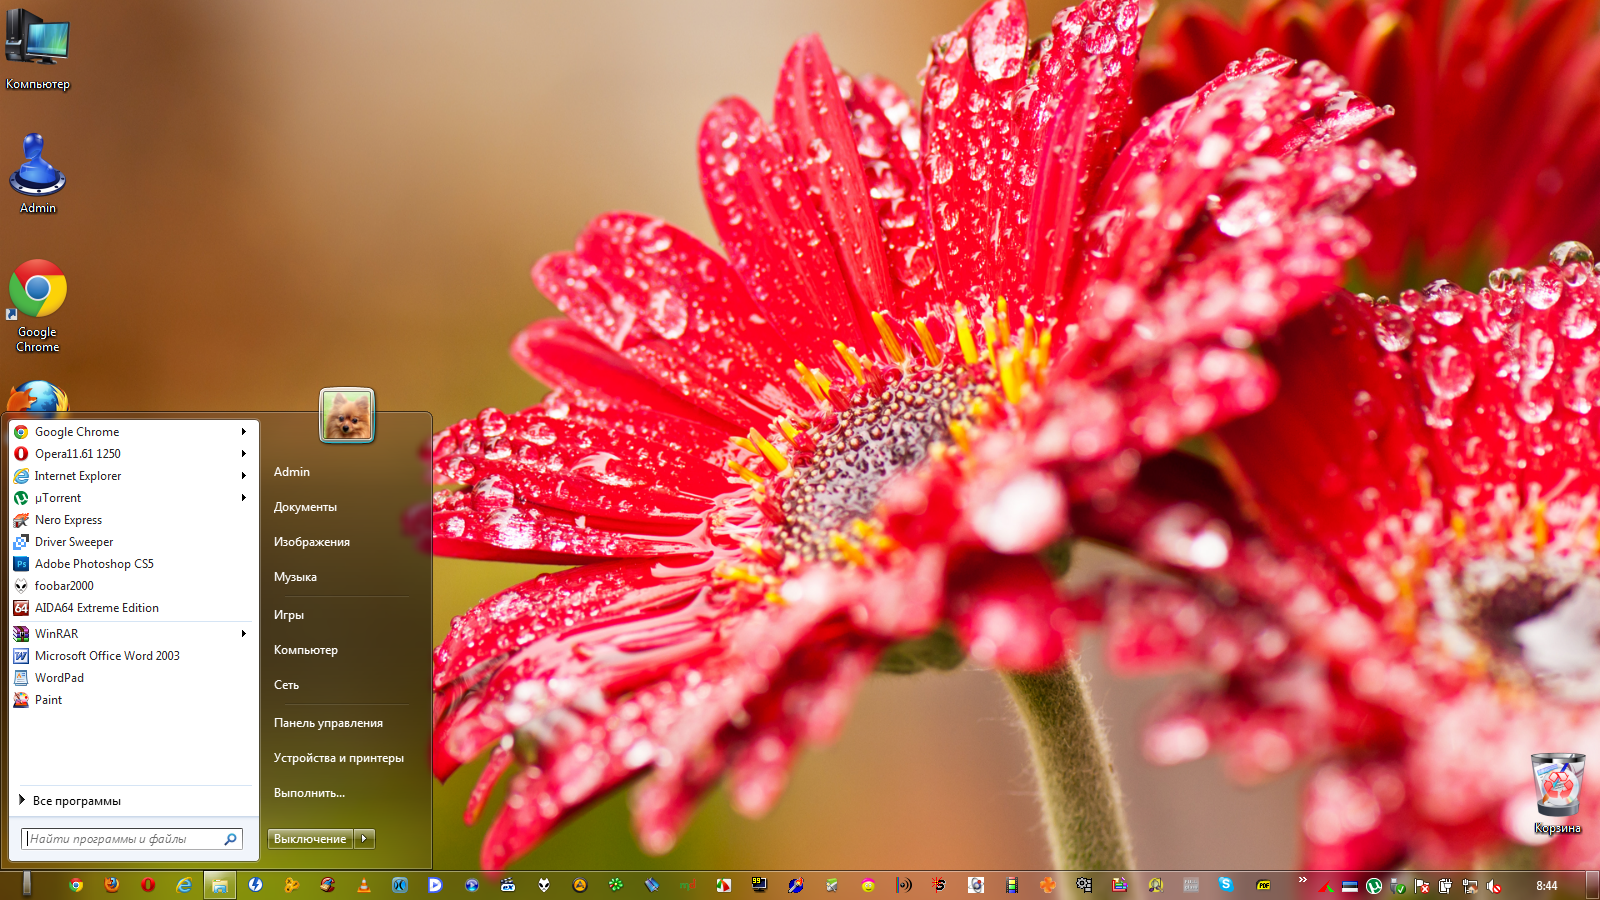The height and width of the screenshot is (900, 1600).
Task: Open Windows Explorer folder icon in taskbar
Action: [x=220, y=885]
